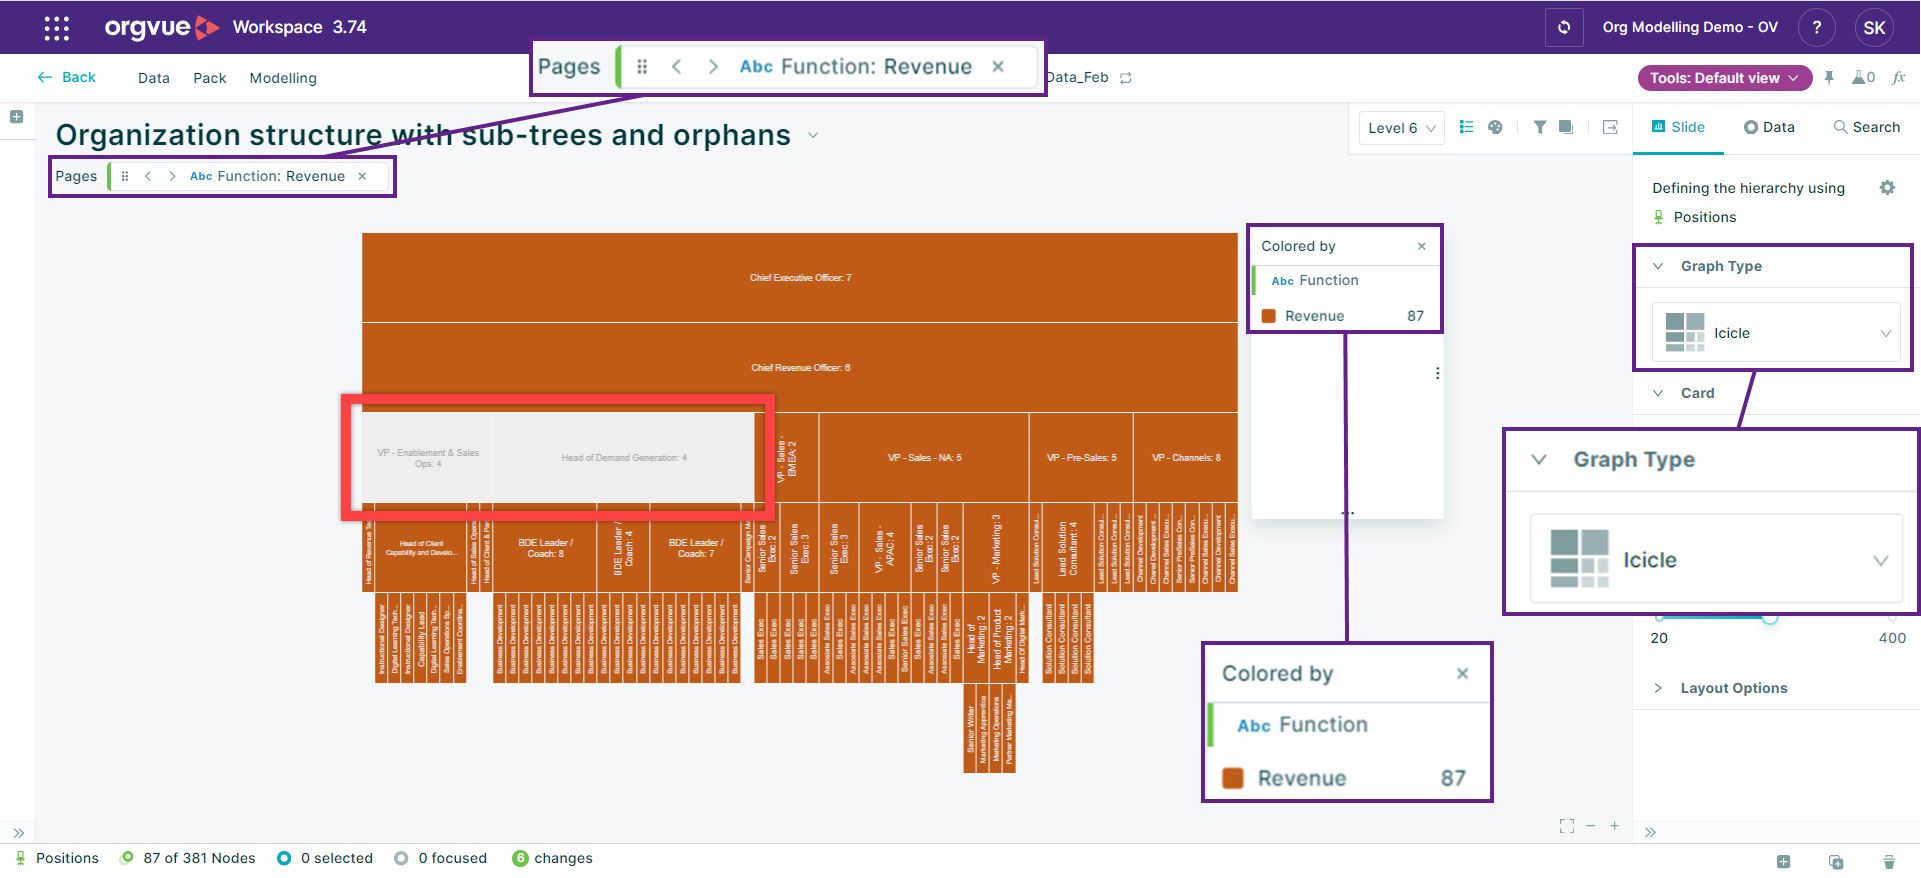Go Back with the arrow link
This screenshot has height=878, width=1921.
coord(67,77)
